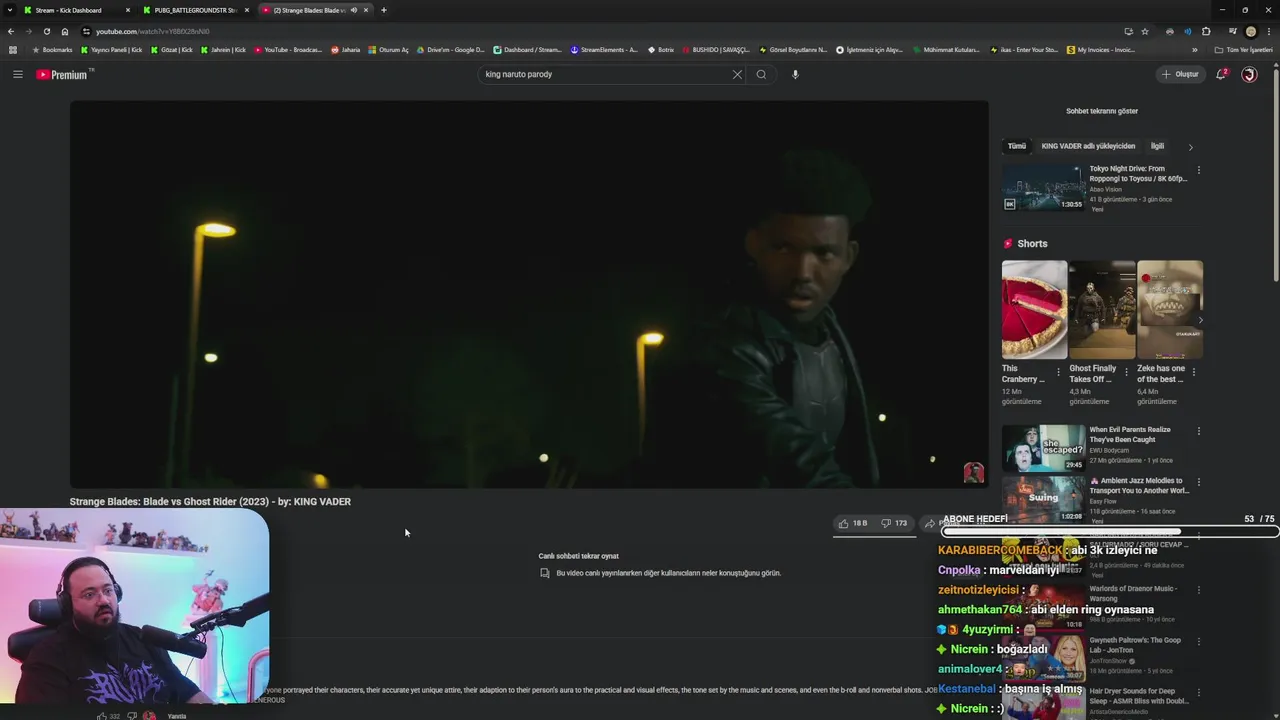
Task: Open options for Ambient Jazz Melodies video
Action: pos(1198,482)
